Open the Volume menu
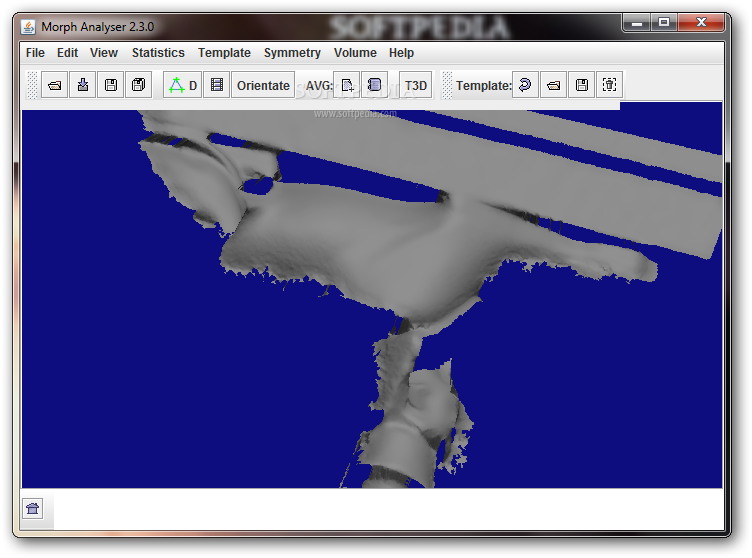Image resolution: width=752 pixels, height=558 pixels. [355, 53]
